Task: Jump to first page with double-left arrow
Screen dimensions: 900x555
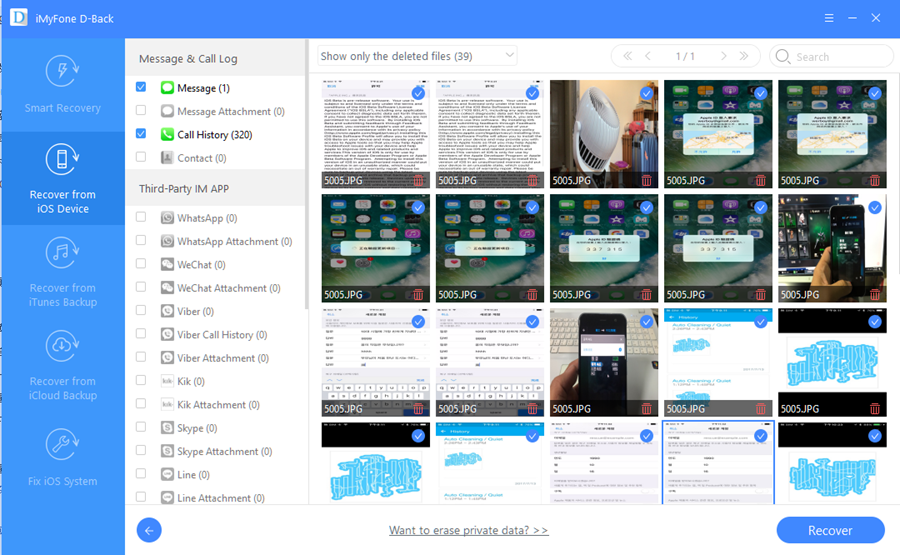Action: (627, 56)
